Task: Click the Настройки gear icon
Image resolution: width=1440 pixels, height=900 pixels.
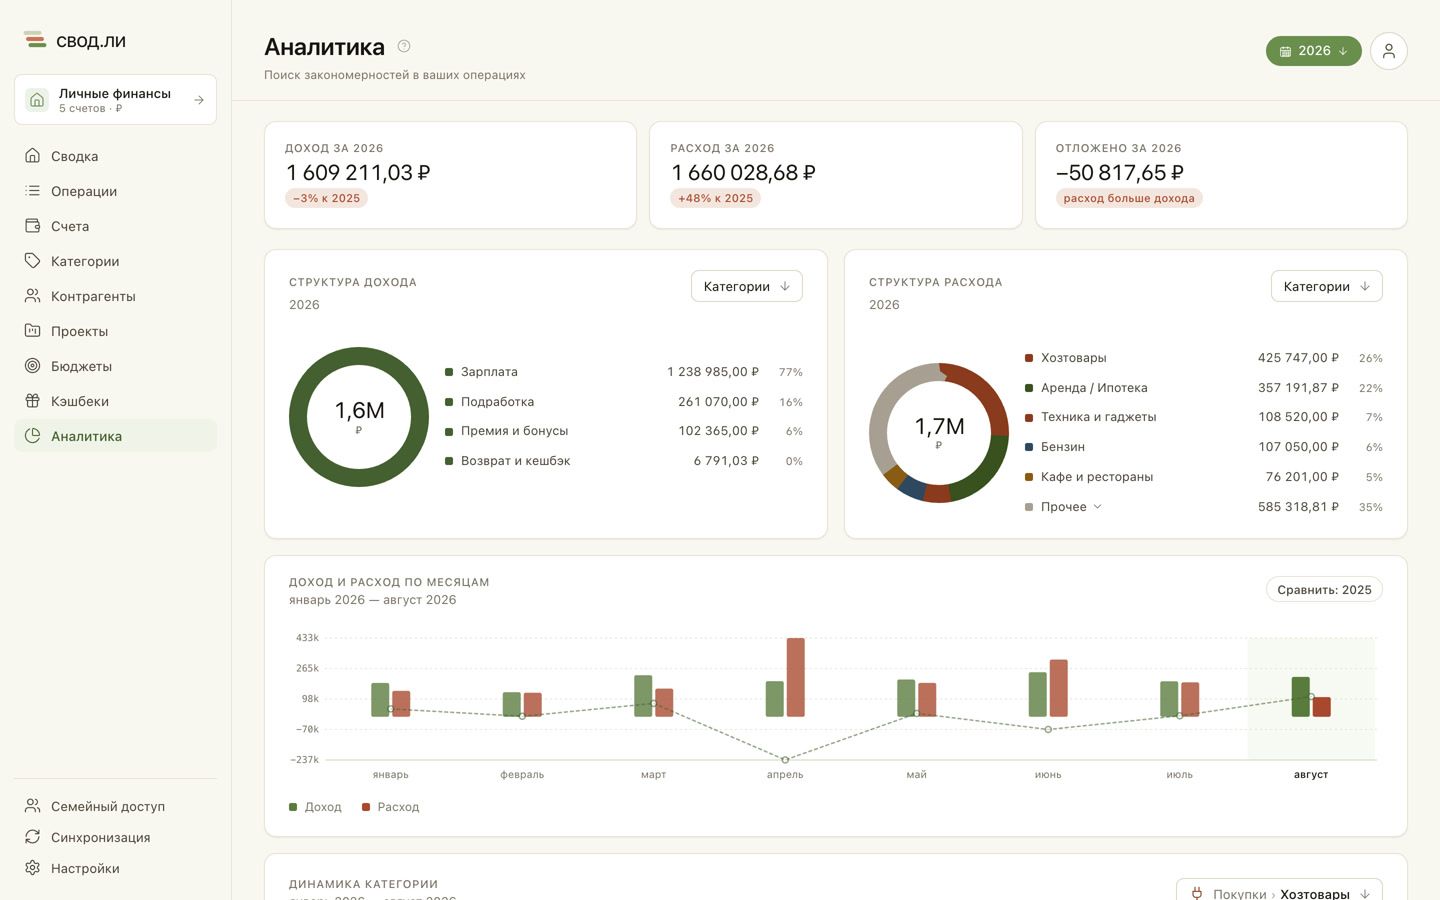Action: click(x=33, y=868)
